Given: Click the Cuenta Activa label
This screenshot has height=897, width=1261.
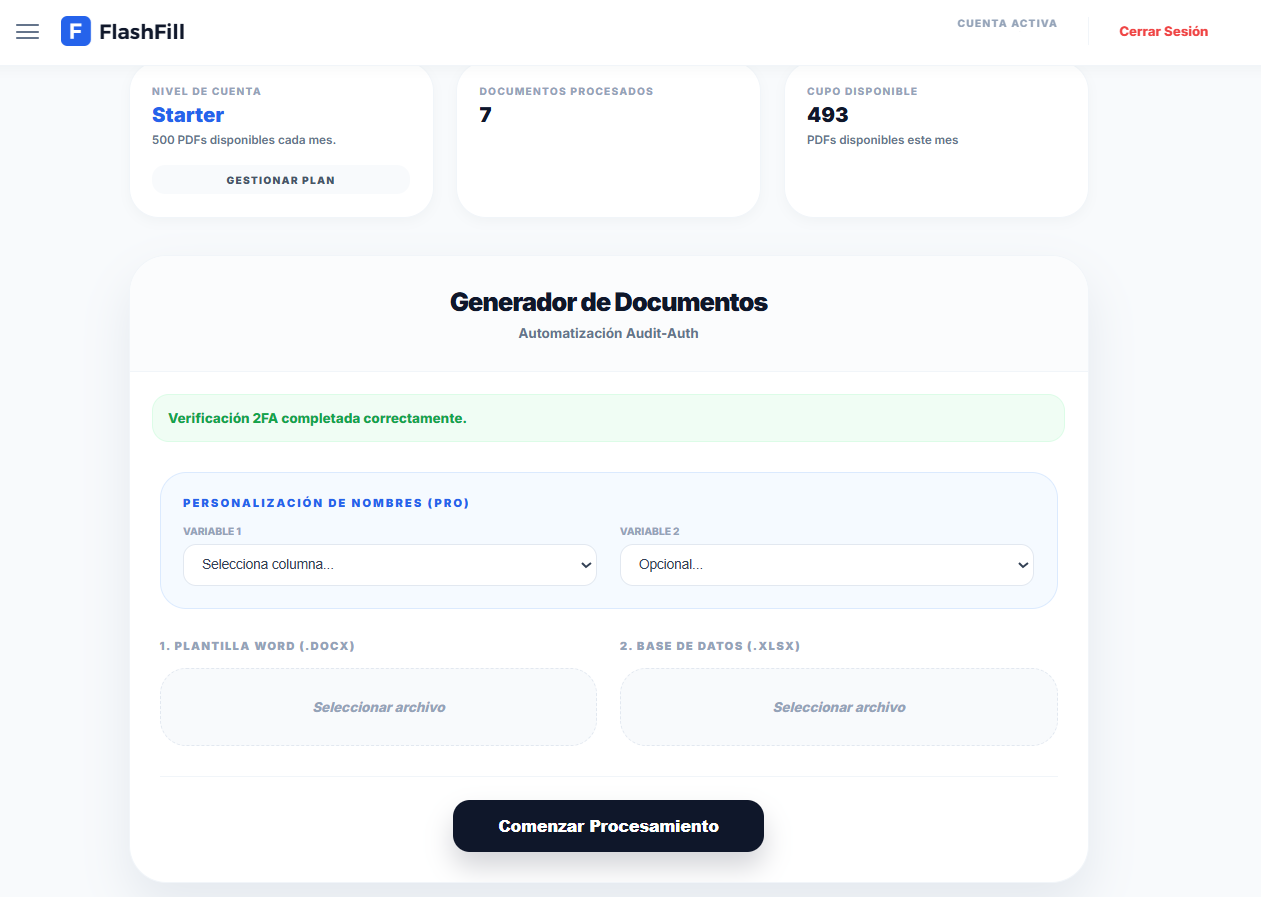Looking at the screenshot, I should (1007, 23).
